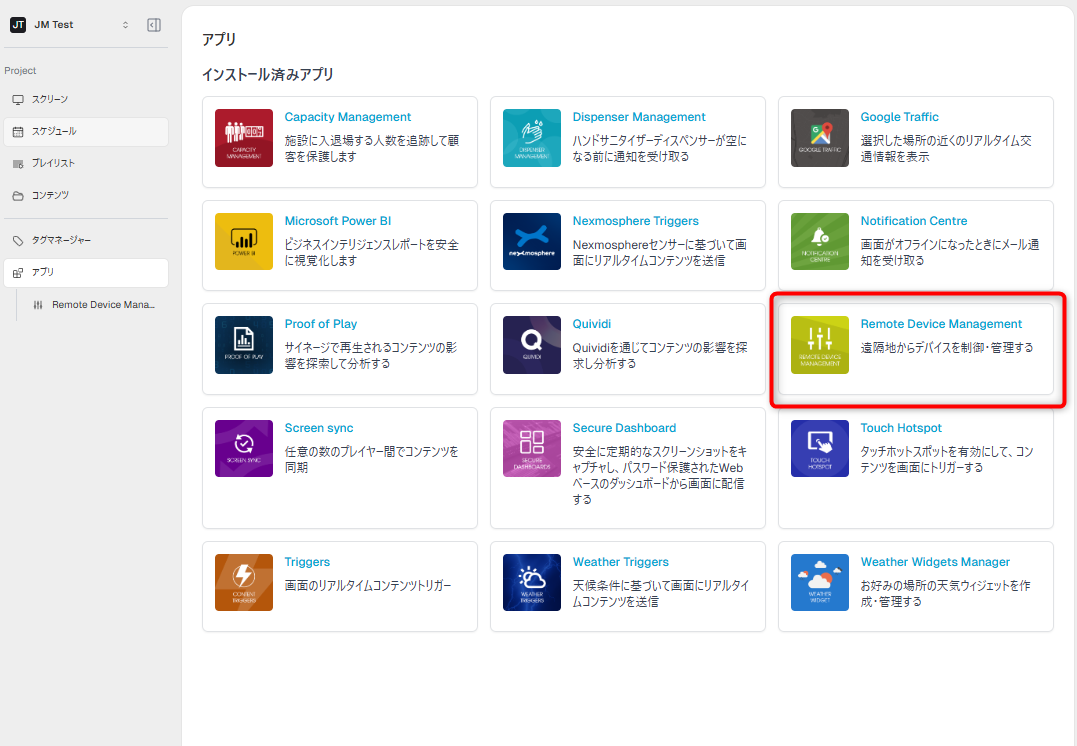Image resolution: width=1077 pixels, height=746 pixels.
Task: Select アプリ in the sidebar
Action: pos(86,273)
